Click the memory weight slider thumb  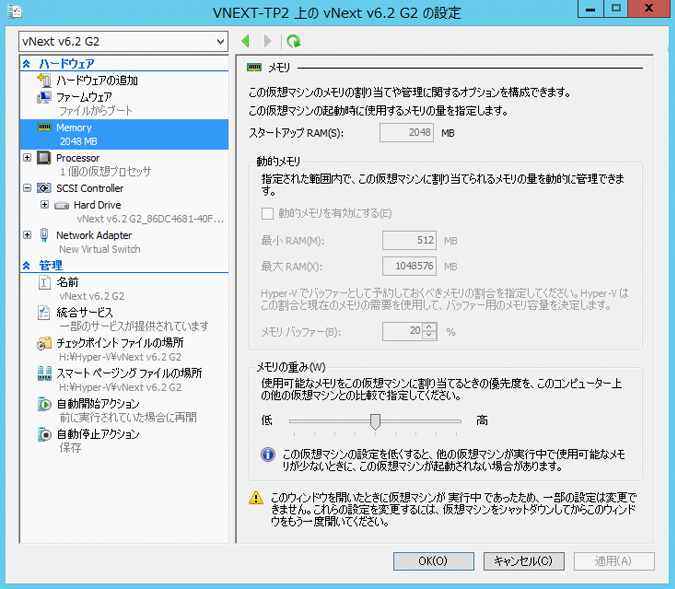click(375, 422)
